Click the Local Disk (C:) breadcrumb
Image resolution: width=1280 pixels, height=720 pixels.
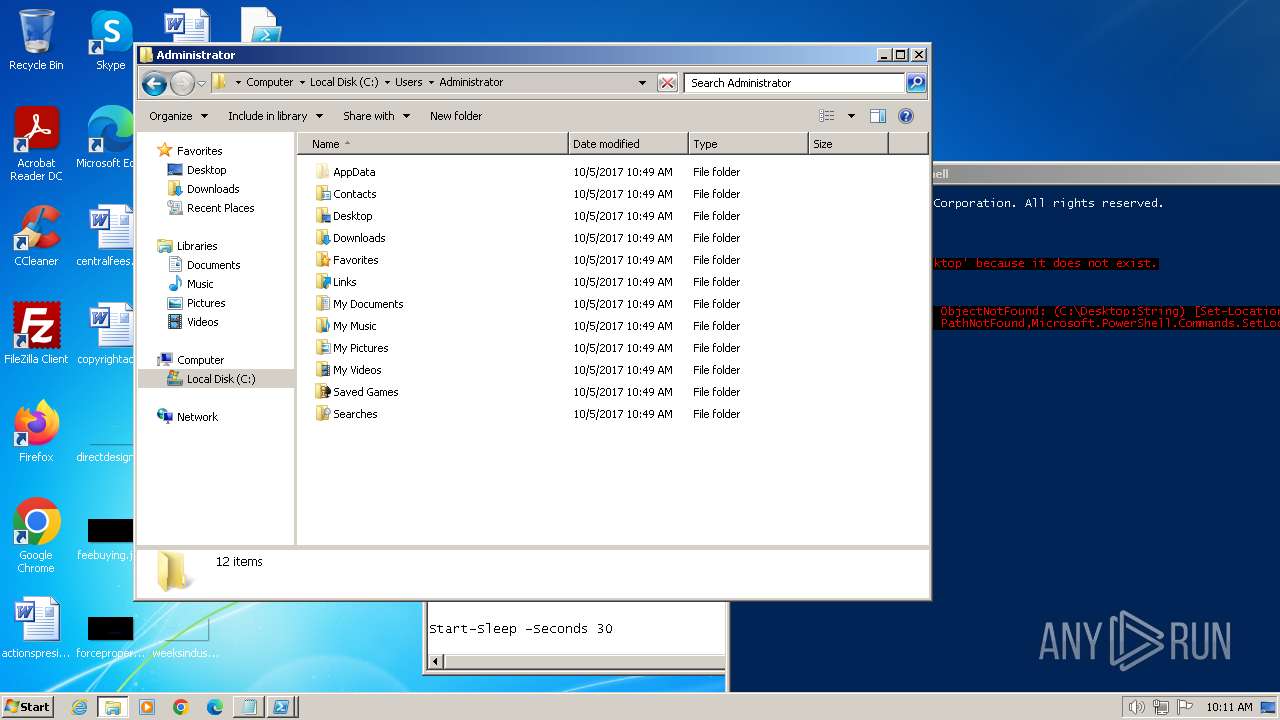coord(346,82)
